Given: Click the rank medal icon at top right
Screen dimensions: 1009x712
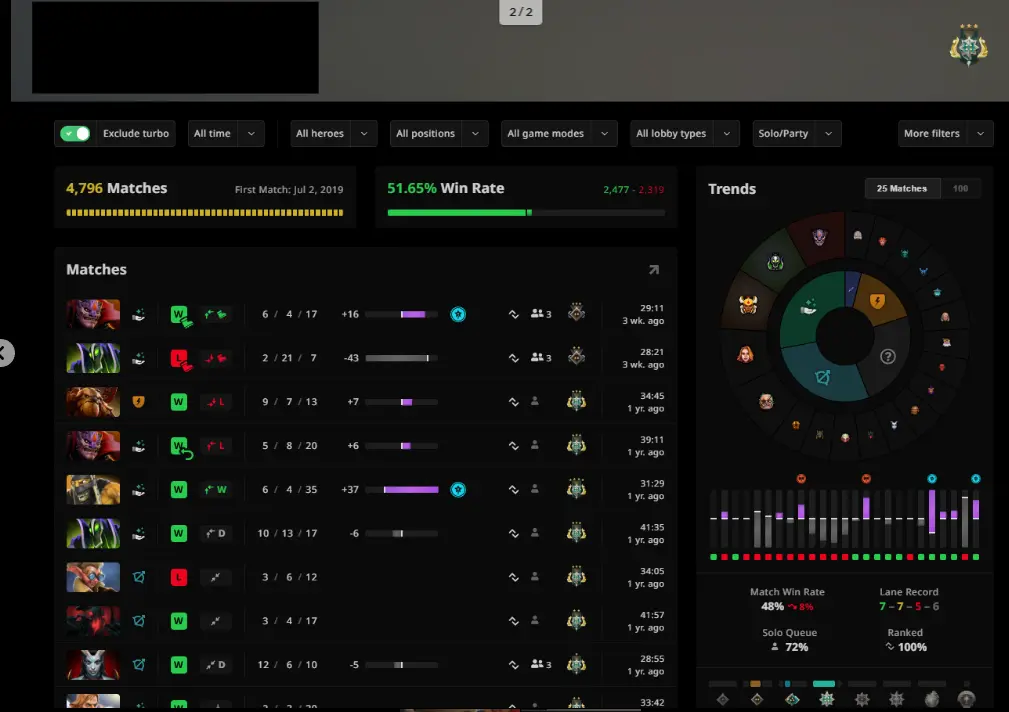Looking at the screenshot, I should 967,45.
